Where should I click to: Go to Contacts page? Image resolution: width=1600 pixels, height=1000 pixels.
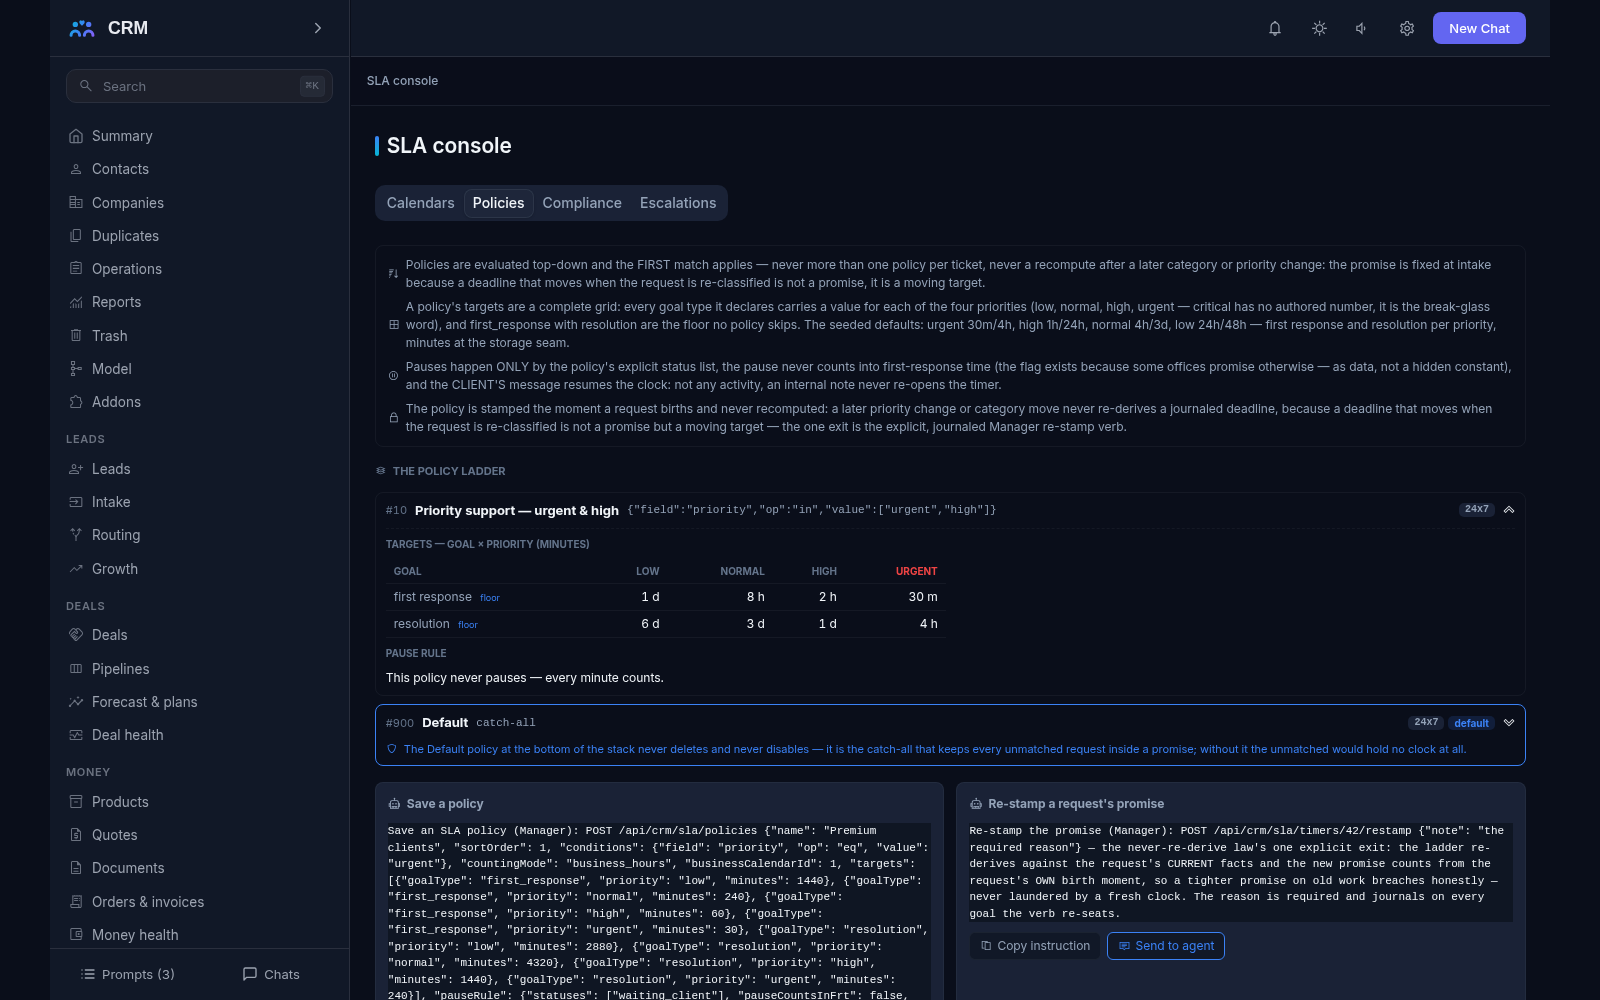[199, 169]
